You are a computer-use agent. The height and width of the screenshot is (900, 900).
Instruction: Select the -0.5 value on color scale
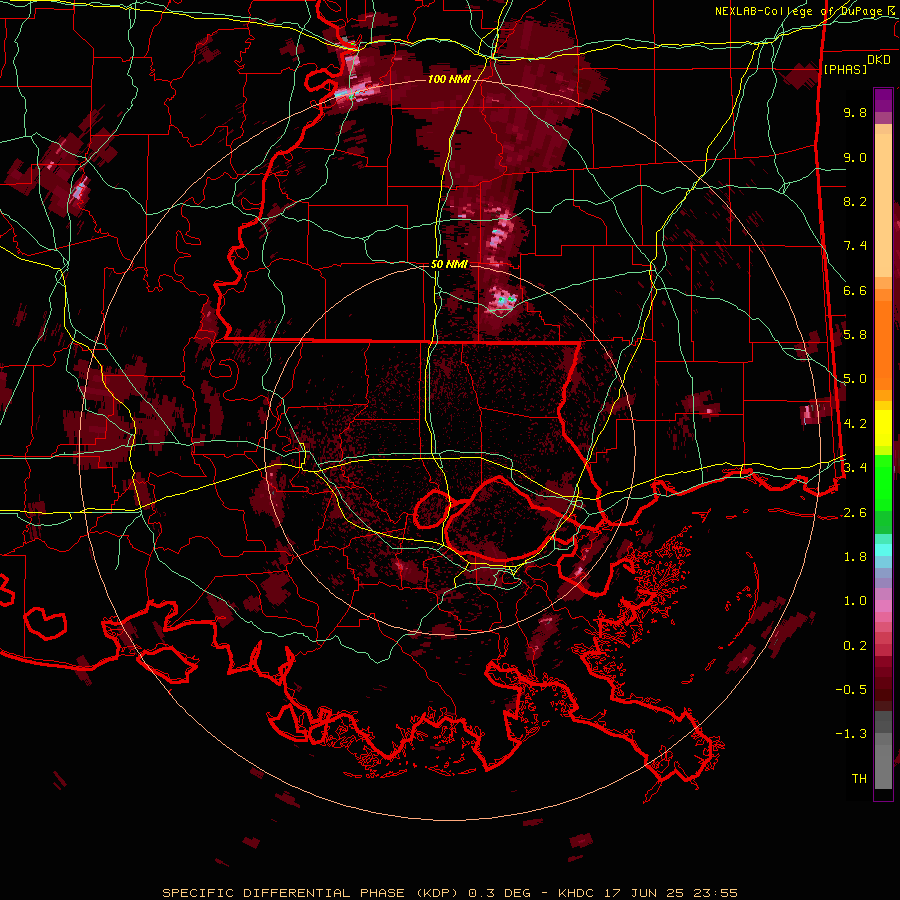851,690
